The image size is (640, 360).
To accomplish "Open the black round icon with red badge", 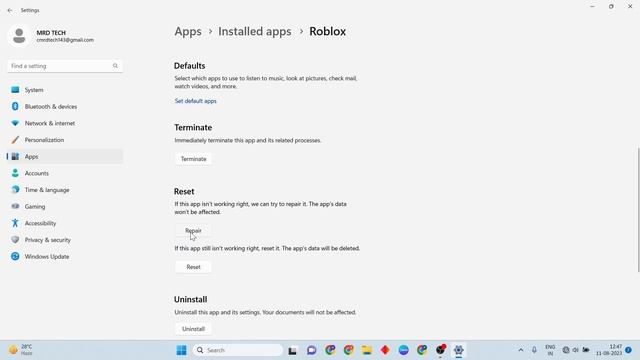I will point(440,350).
